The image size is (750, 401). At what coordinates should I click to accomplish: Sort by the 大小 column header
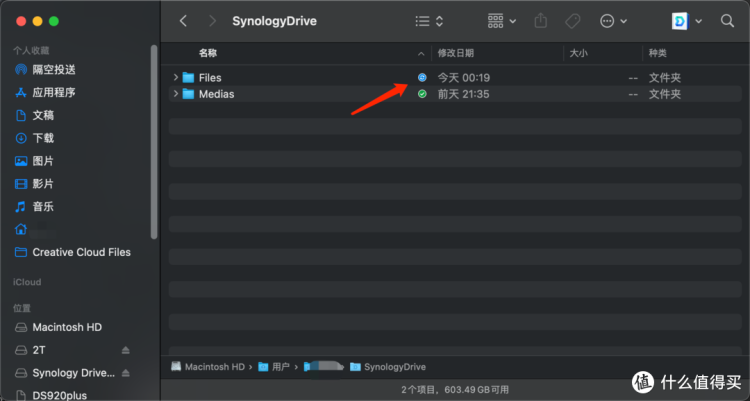578,53
